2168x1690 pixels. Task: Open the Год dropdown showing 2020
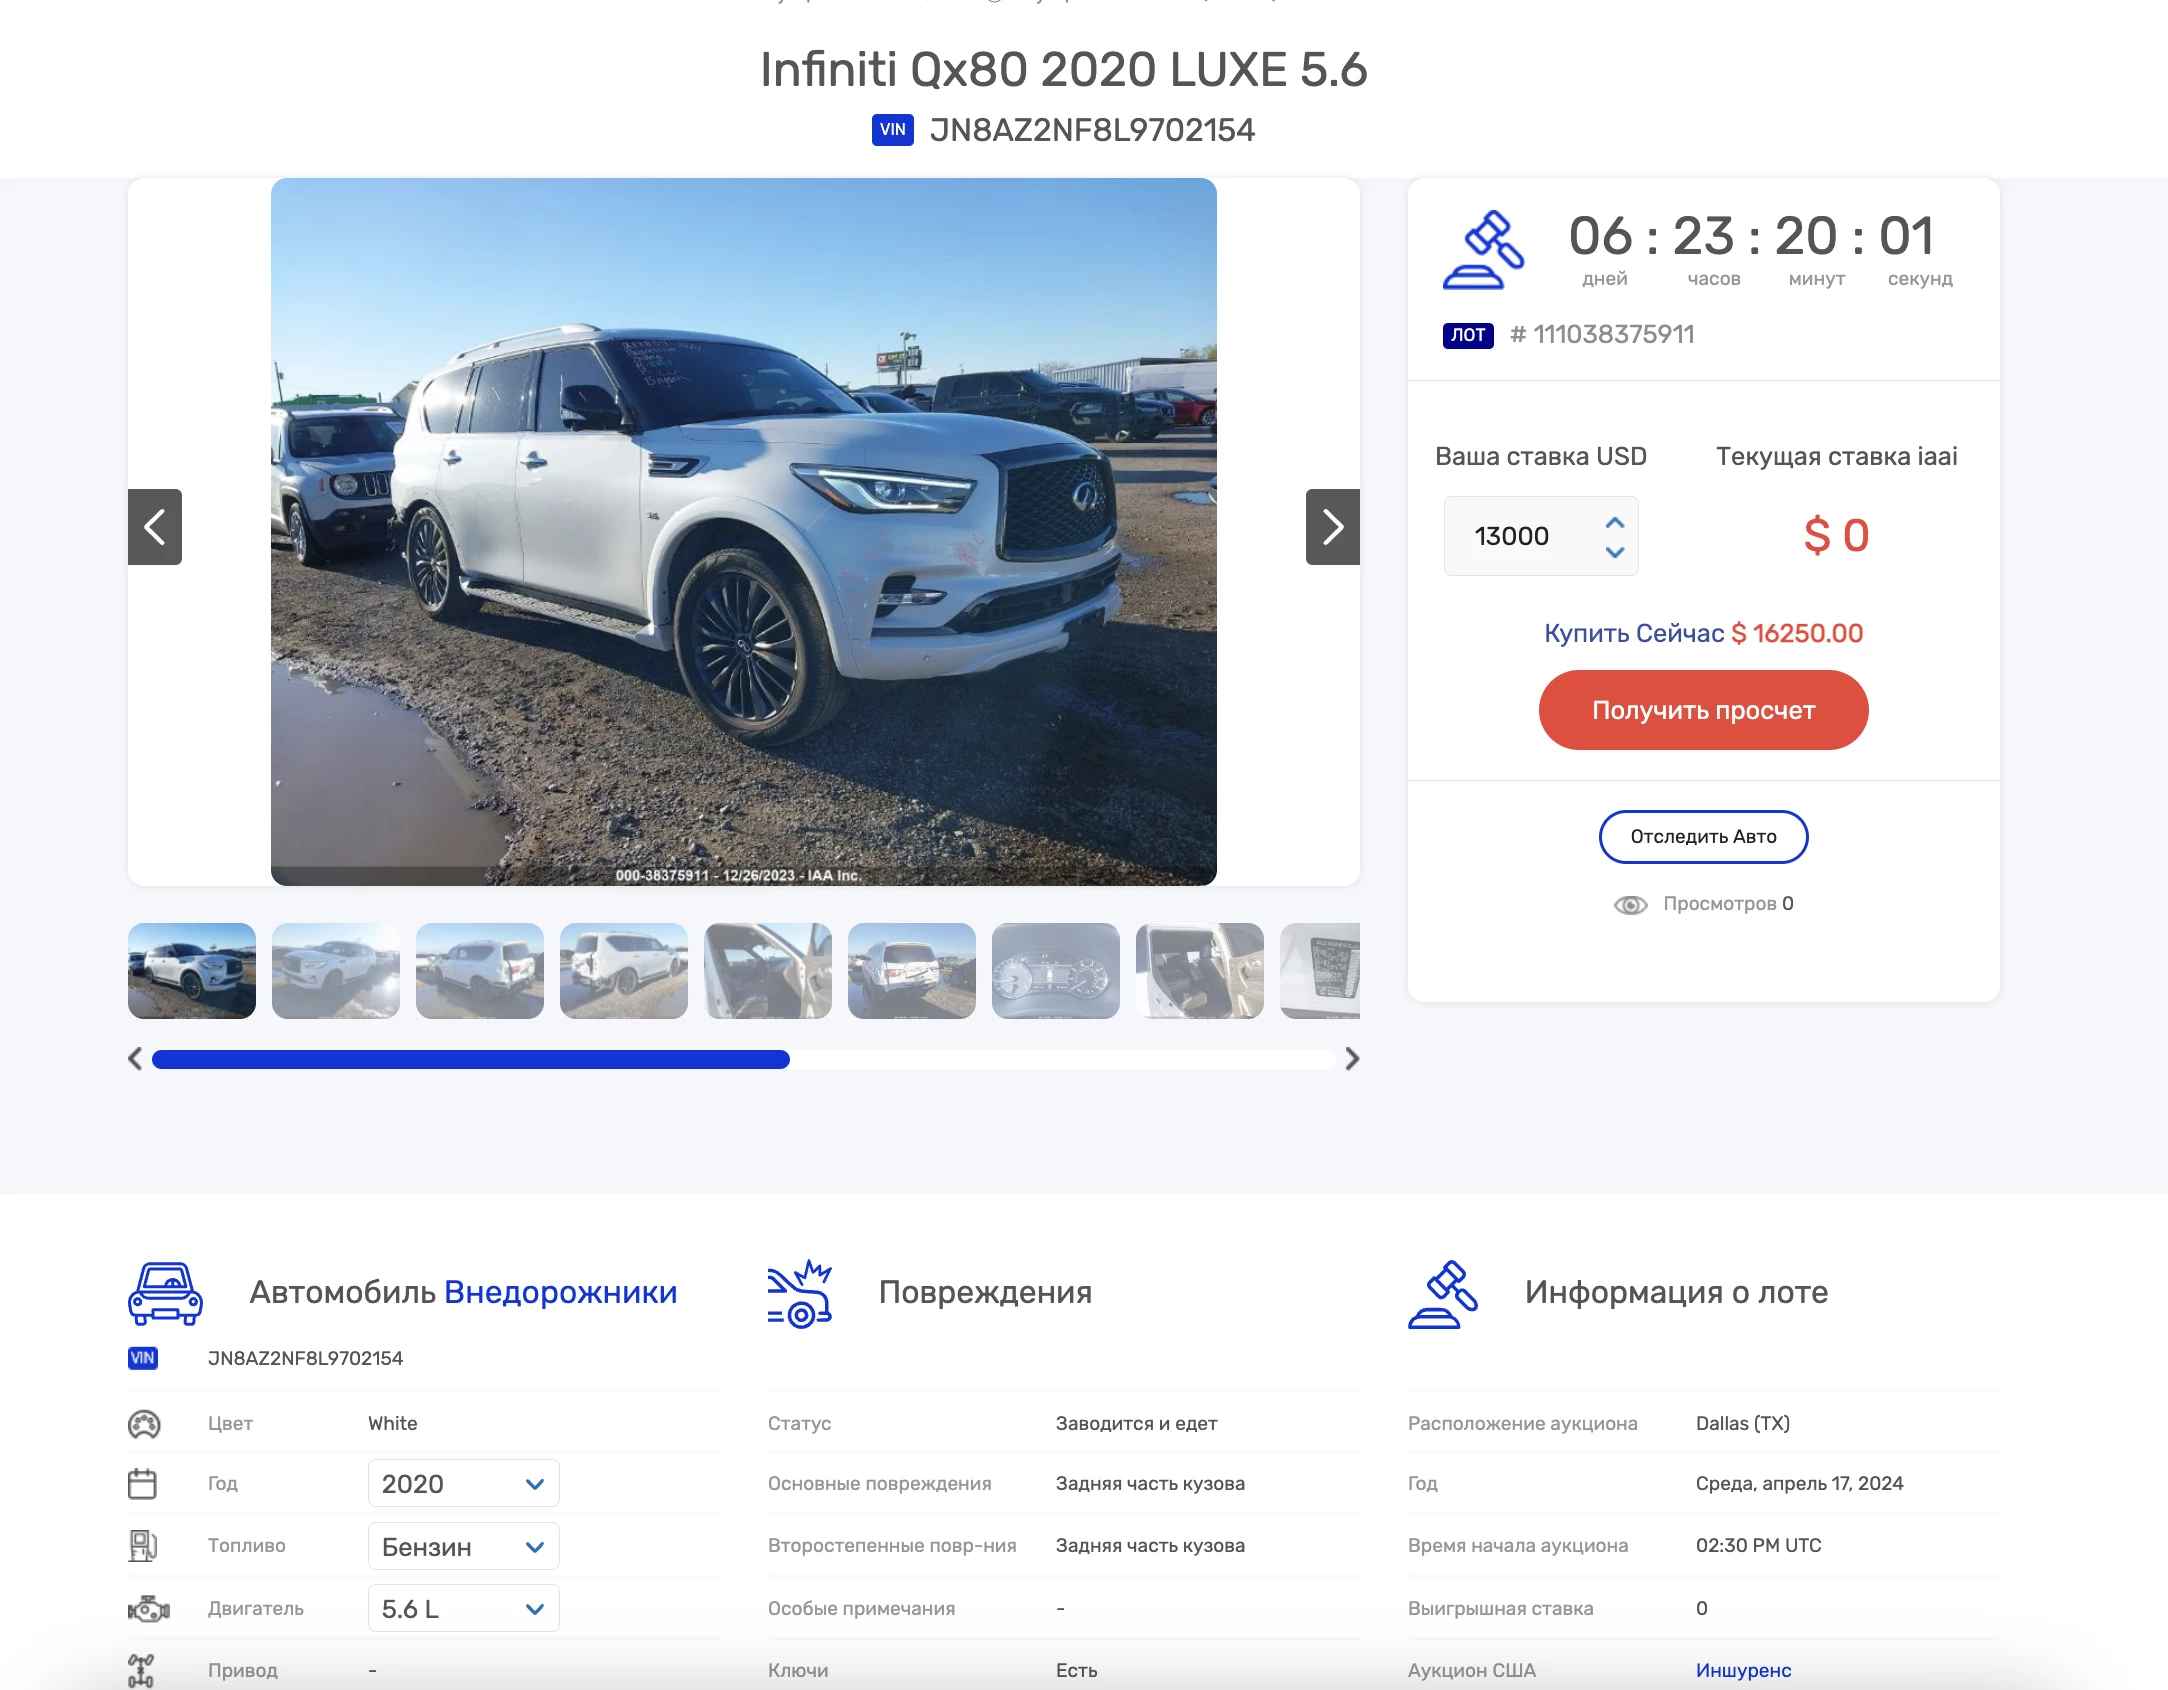(x=463, y=1484)
